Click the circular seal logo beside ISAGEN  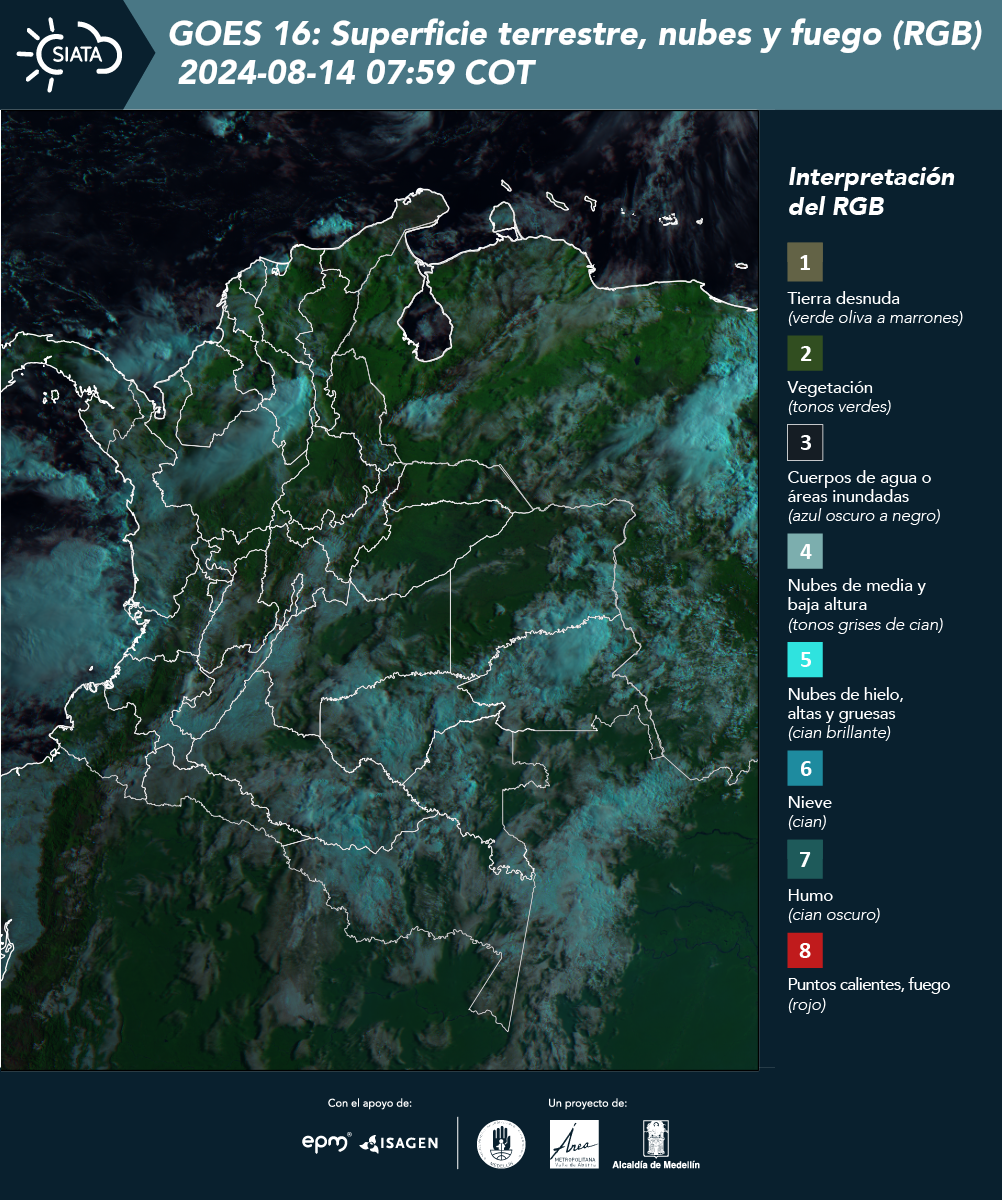click(x=501, y=1144)
